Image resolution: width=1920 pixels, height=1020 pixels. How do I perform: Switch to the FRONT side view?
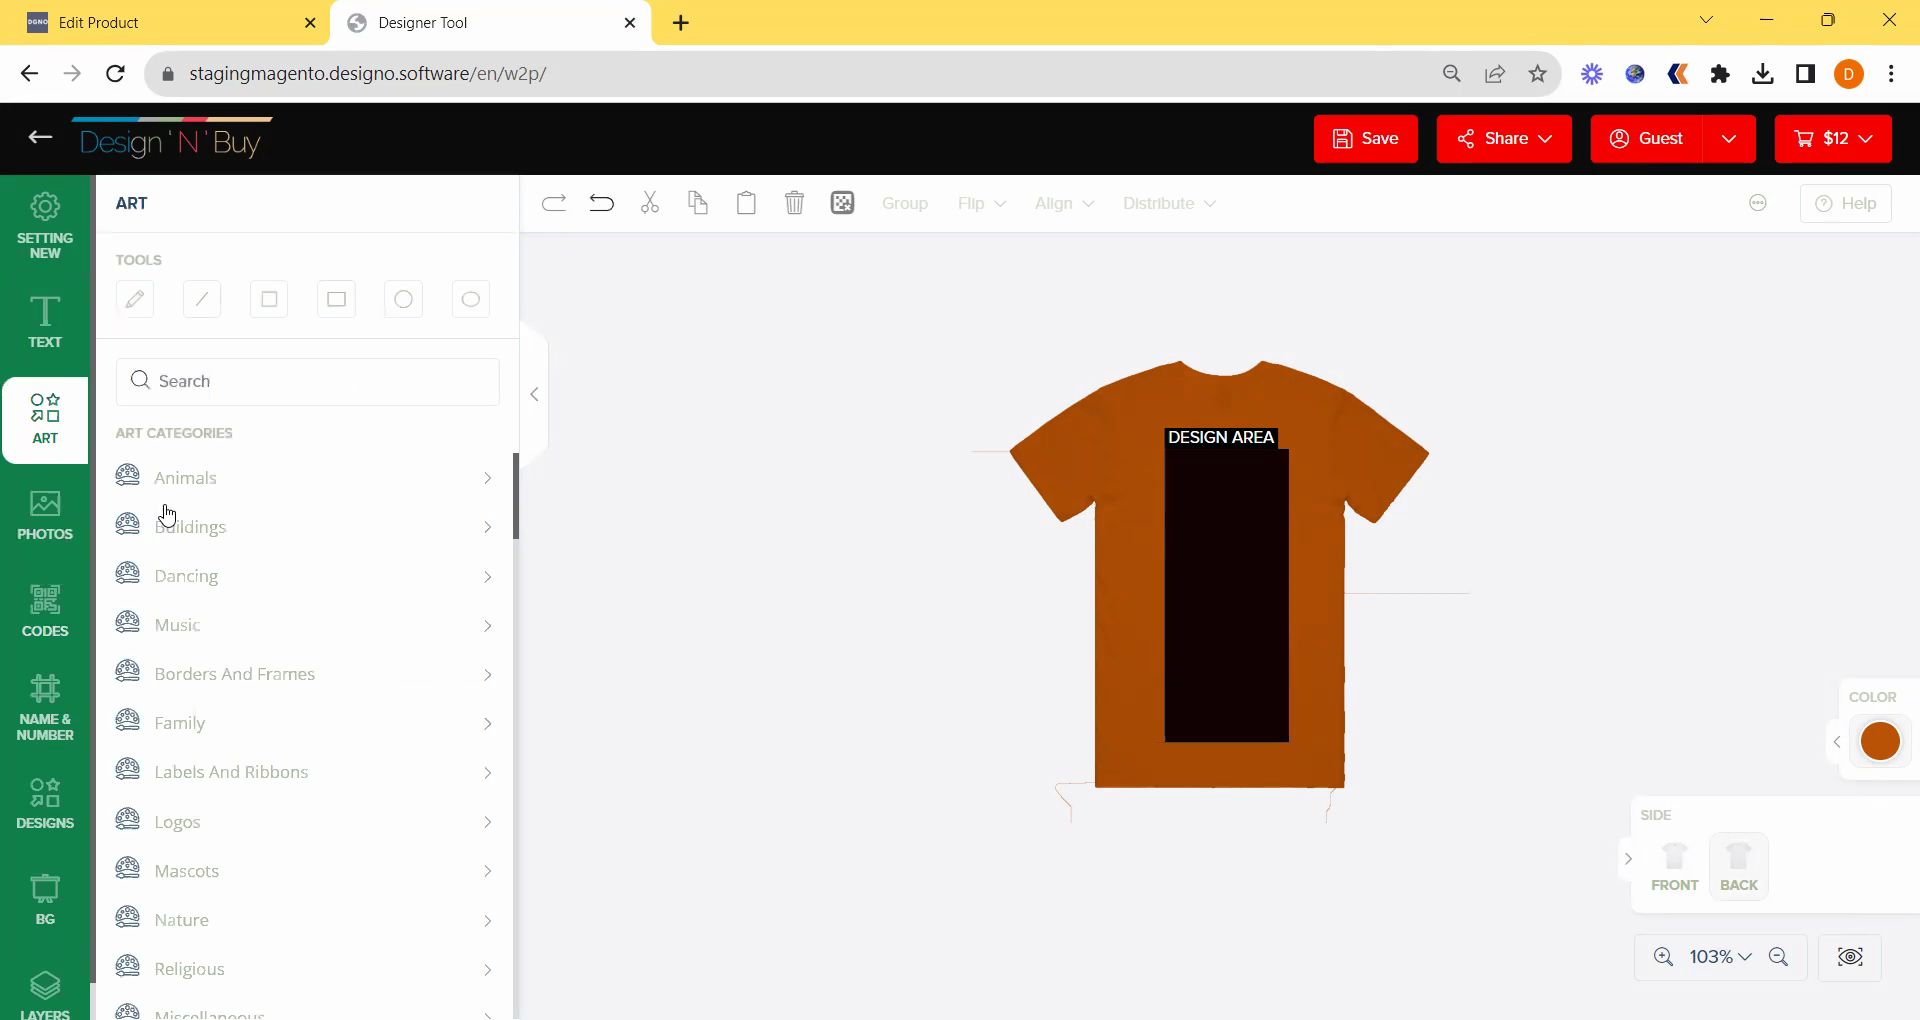(1674, 866)
